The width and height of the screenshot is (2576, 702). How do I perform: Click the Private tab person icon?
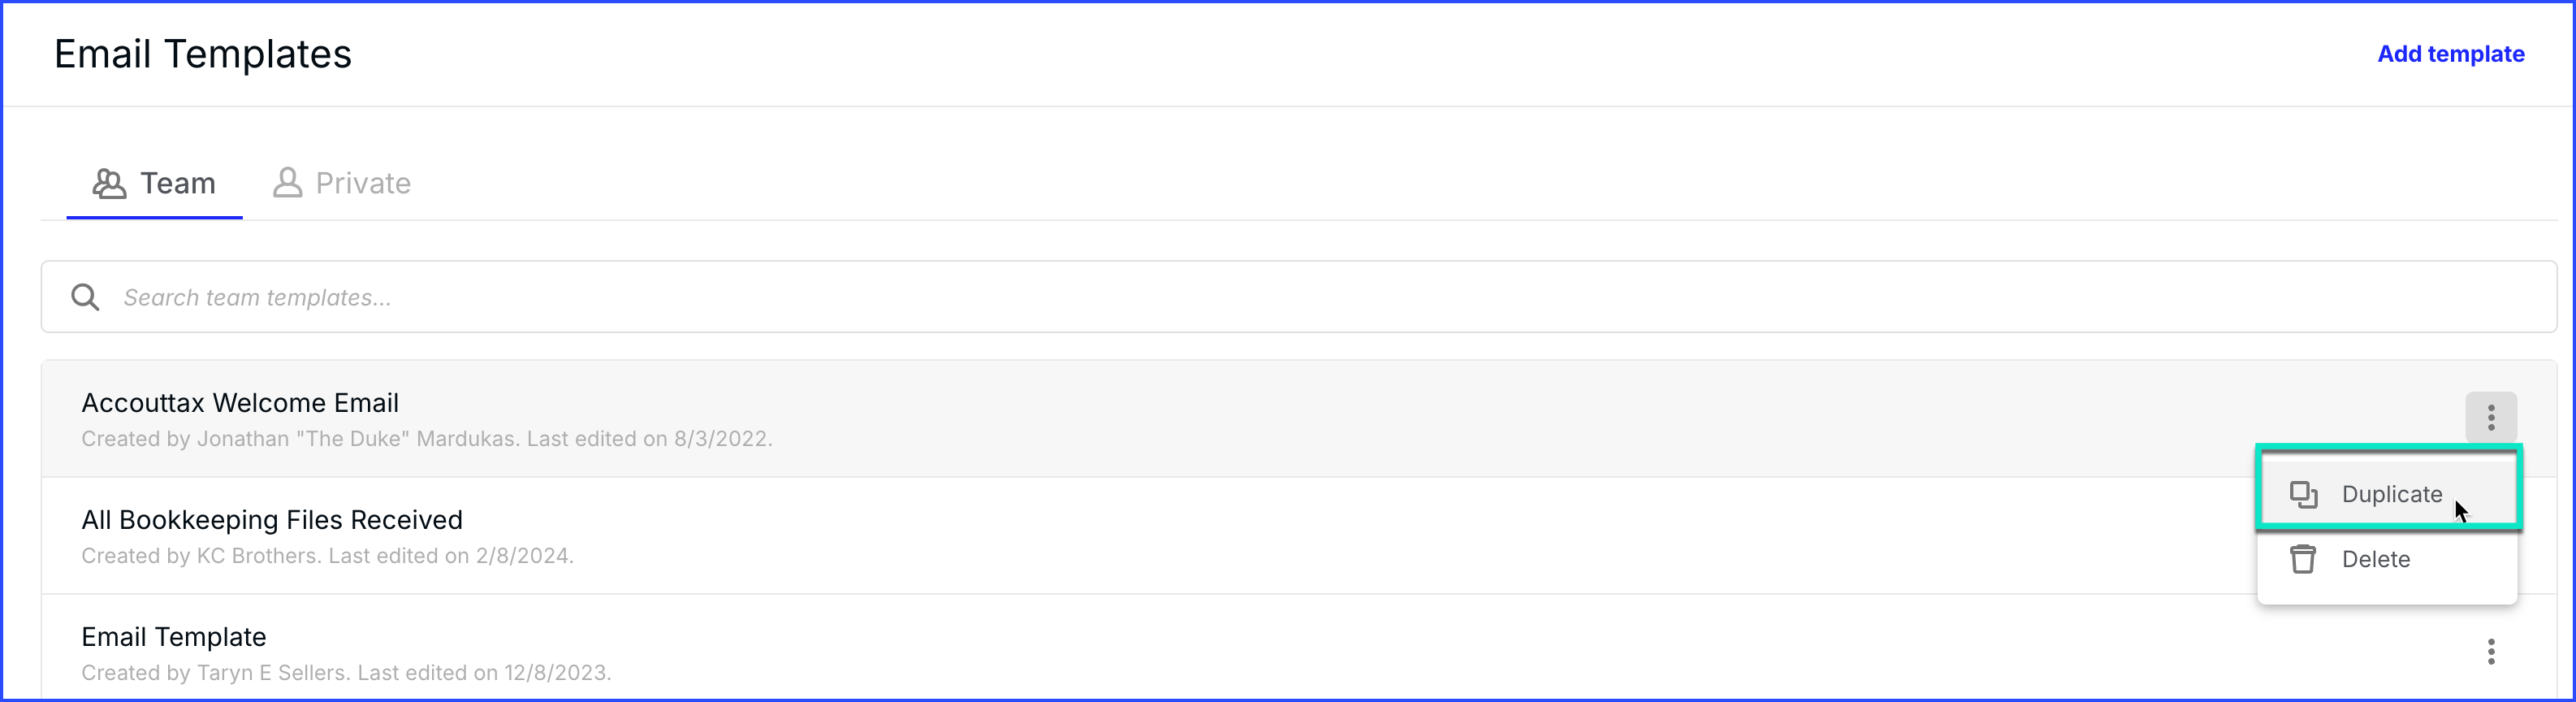[x=288, y=183]
